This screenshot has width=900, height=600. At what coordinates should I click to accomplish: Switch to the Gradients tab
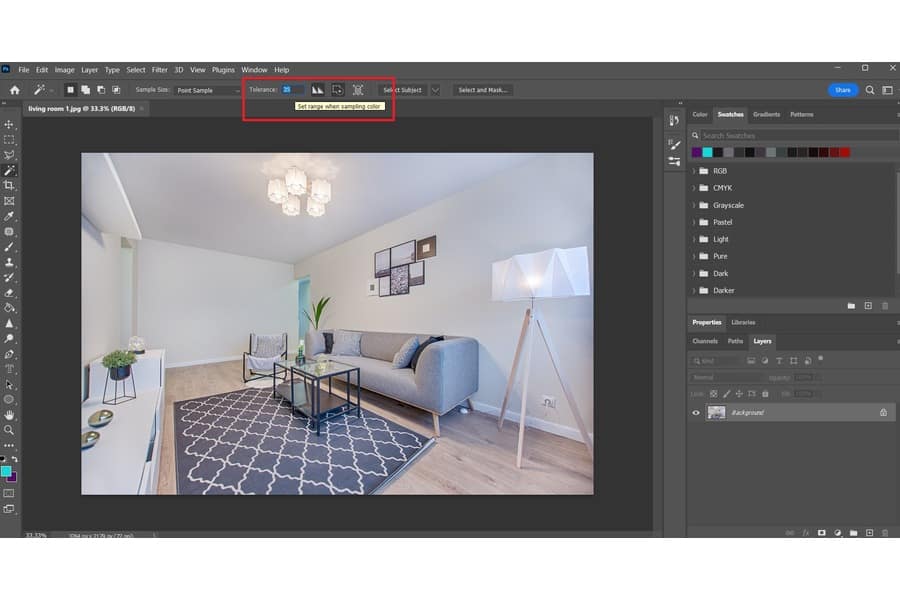click(x=766, y=115)
